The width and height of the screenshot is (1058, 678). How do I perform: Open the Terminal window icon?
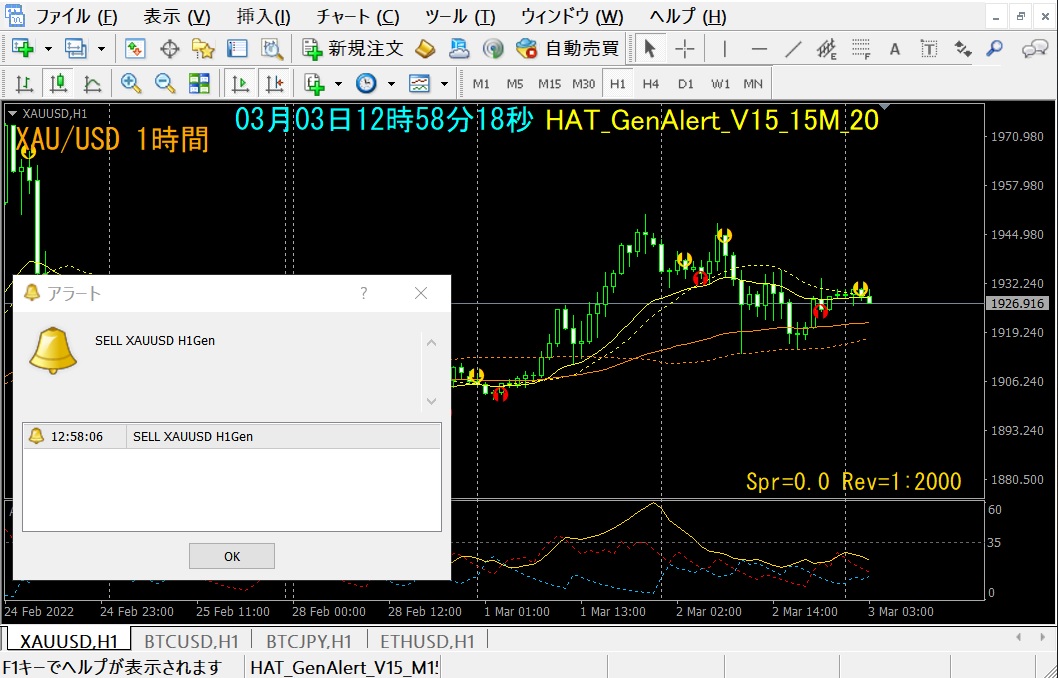click(x=237, y=49)
